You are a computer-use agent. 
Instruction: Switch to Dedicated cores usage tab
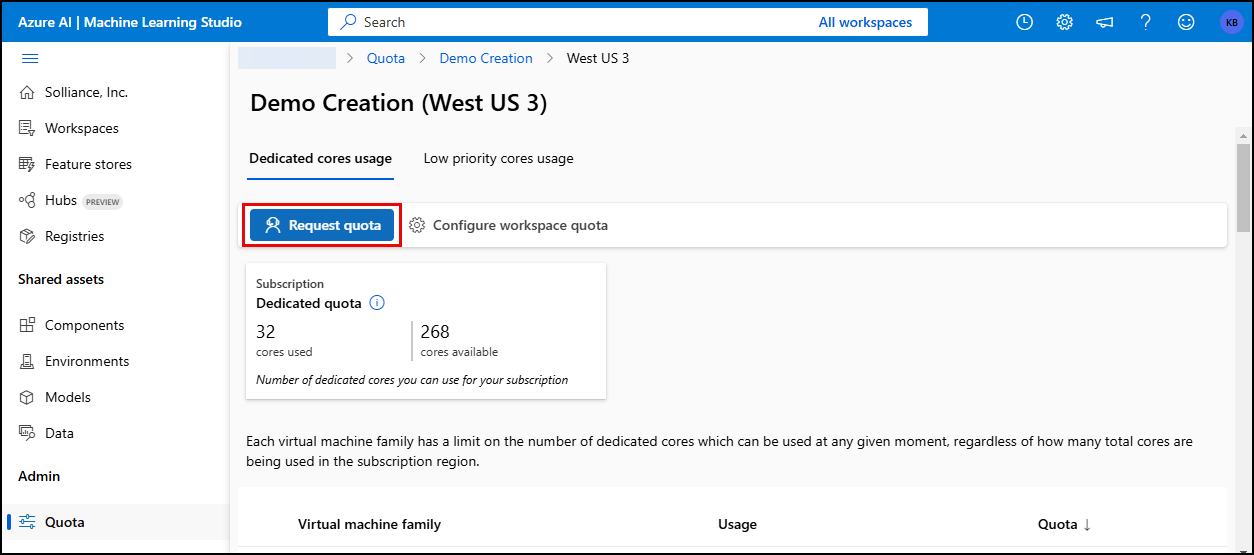coord(320,158)
